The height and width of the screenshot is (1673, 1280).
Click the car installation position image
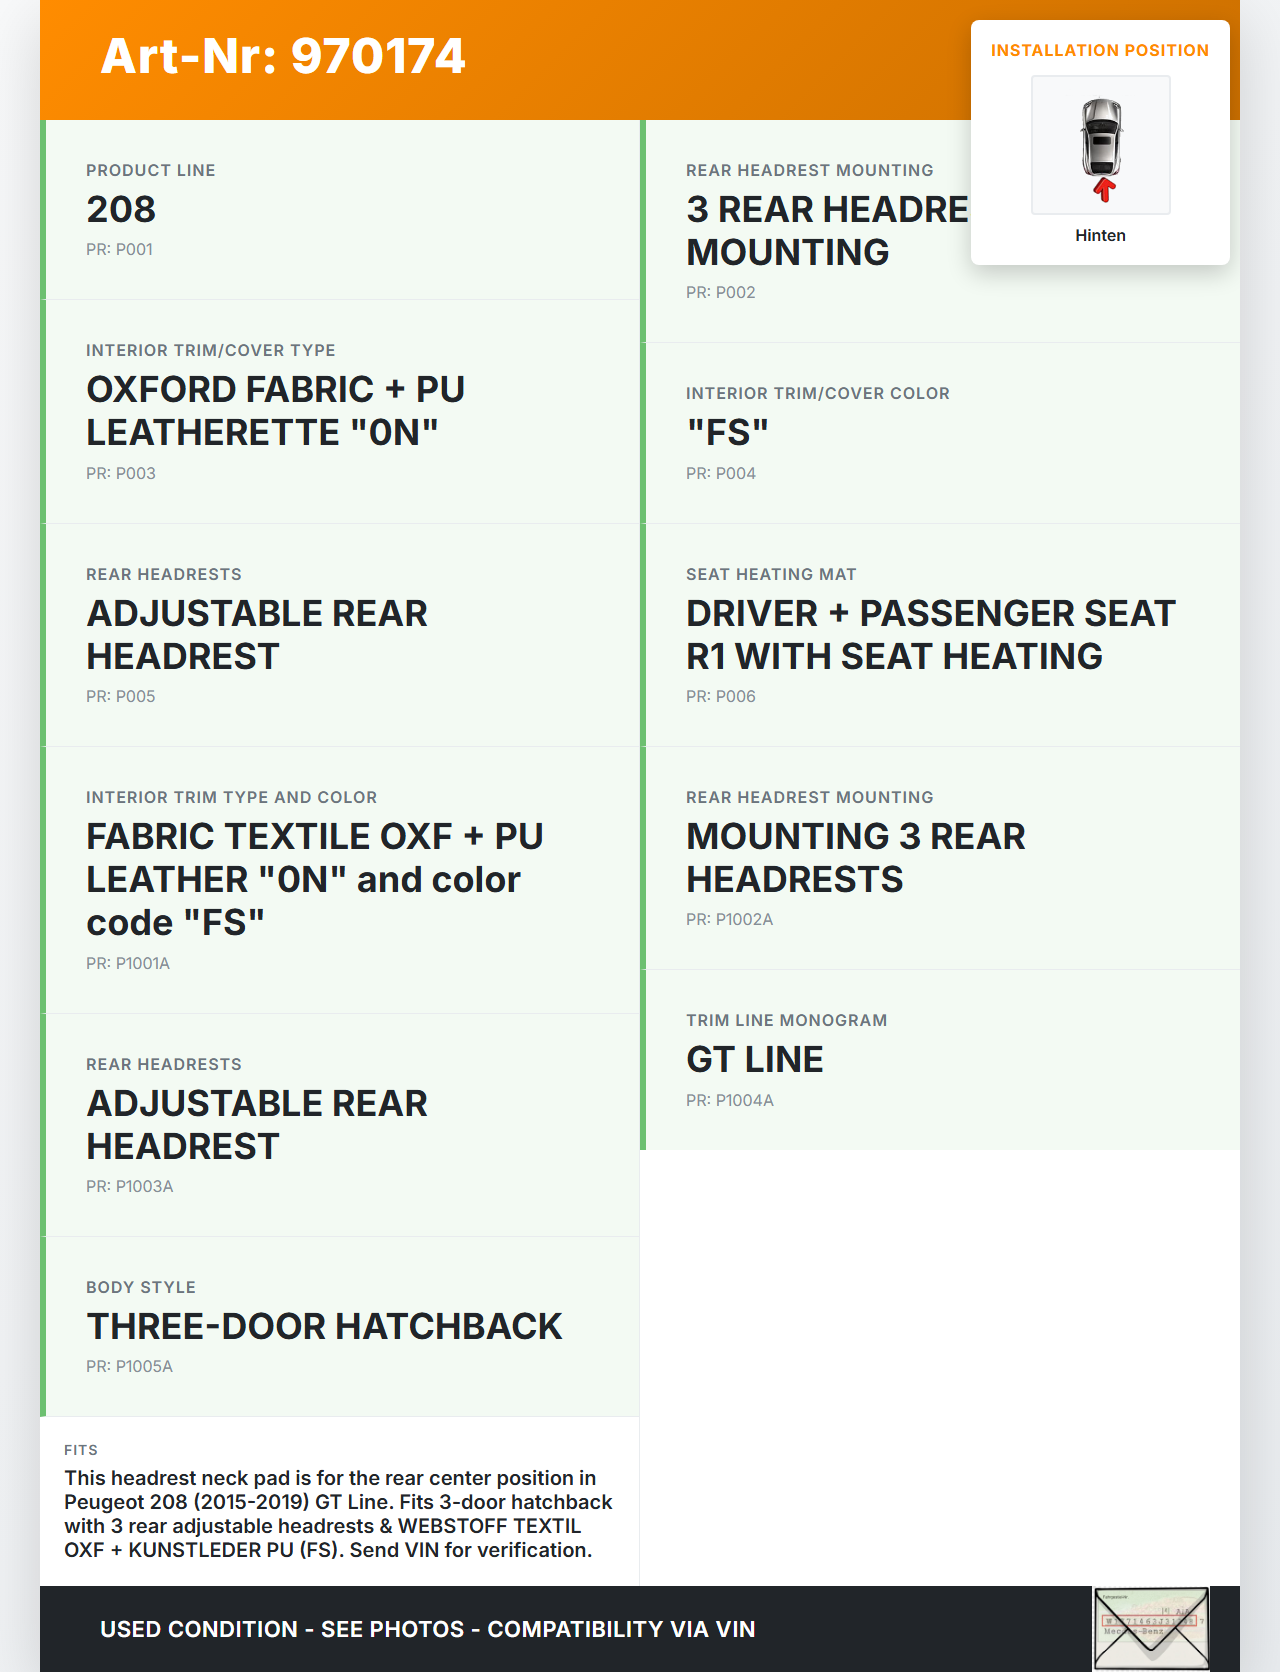tap(1100, 145)
